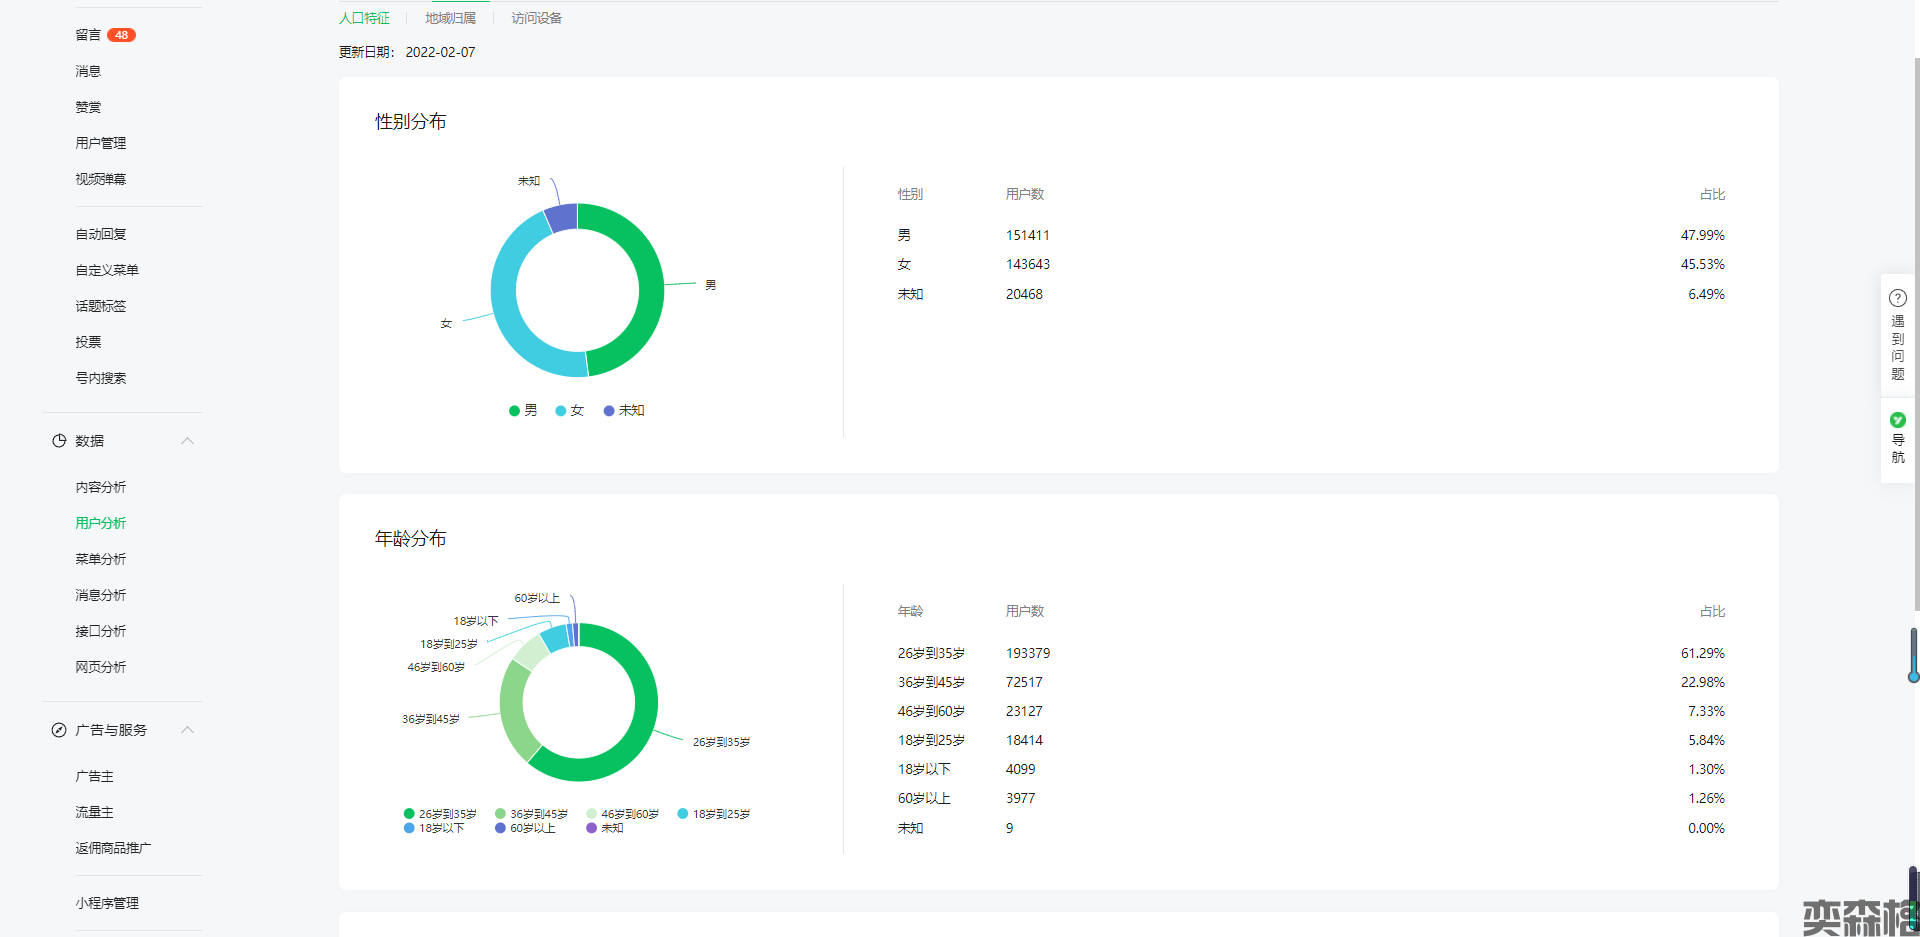
Task: Toggle 60岁以上 legend item in age chart
Action: (525, 828)
